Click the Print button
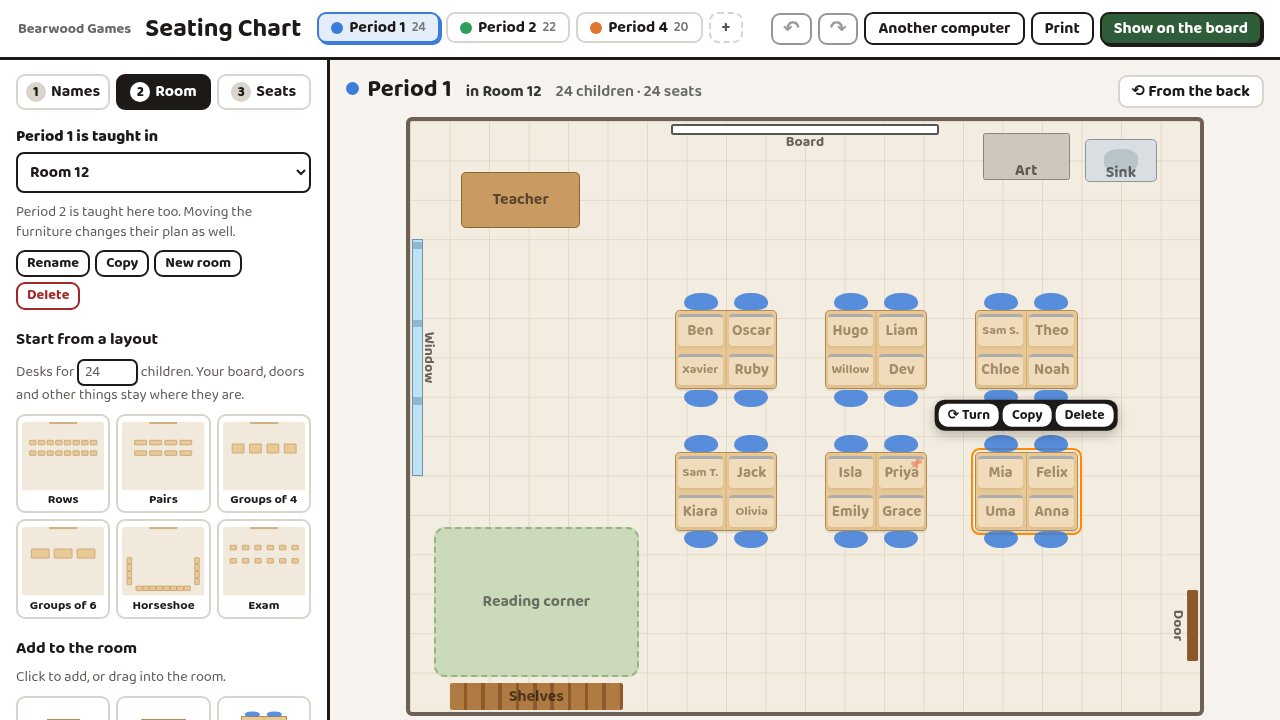 tap(1062, 28)
